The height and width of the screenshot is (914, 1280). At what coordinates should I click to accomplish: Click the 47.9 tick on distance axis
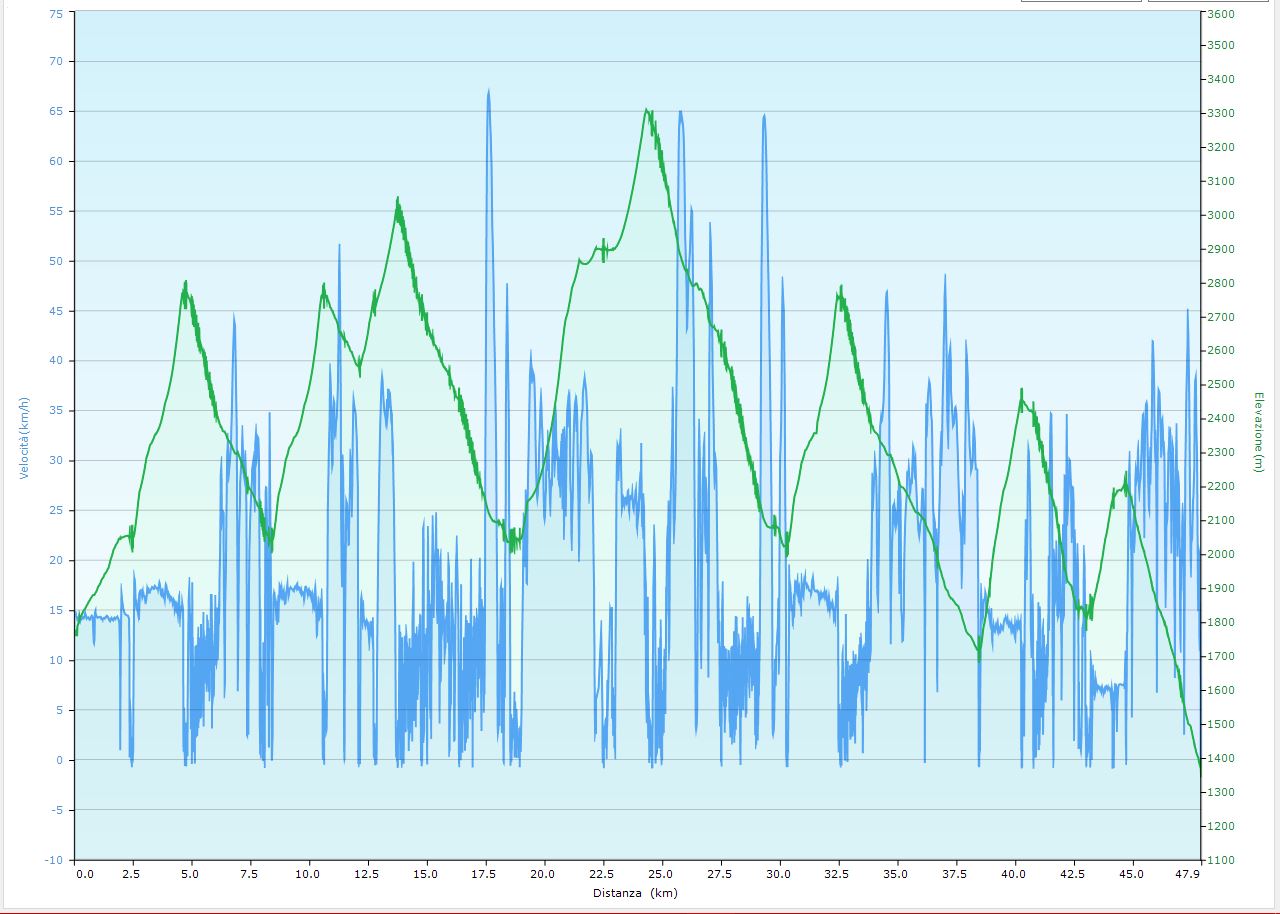coord(1188,874)
